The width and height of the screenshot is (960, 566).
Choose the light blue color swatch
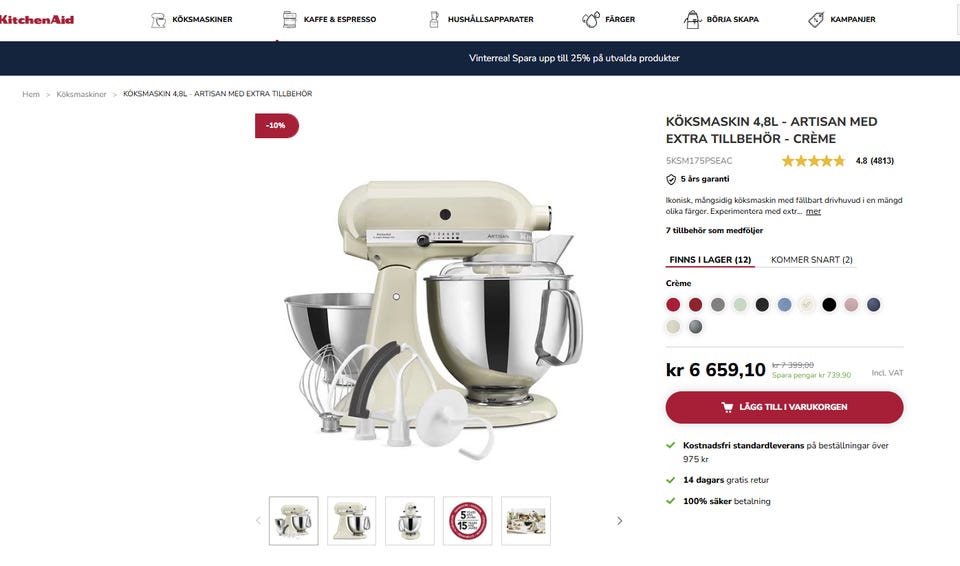pos(784,304)
